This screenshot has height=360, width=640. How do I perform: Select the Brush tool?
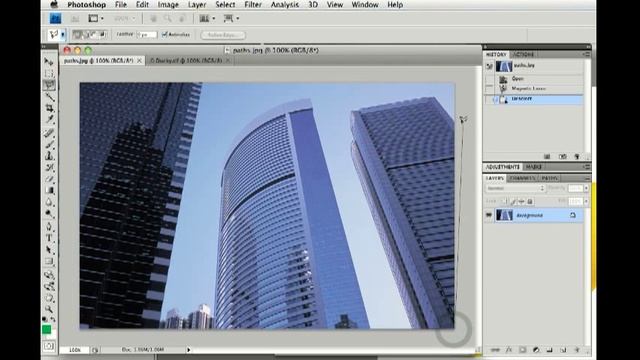coord(49,144)
